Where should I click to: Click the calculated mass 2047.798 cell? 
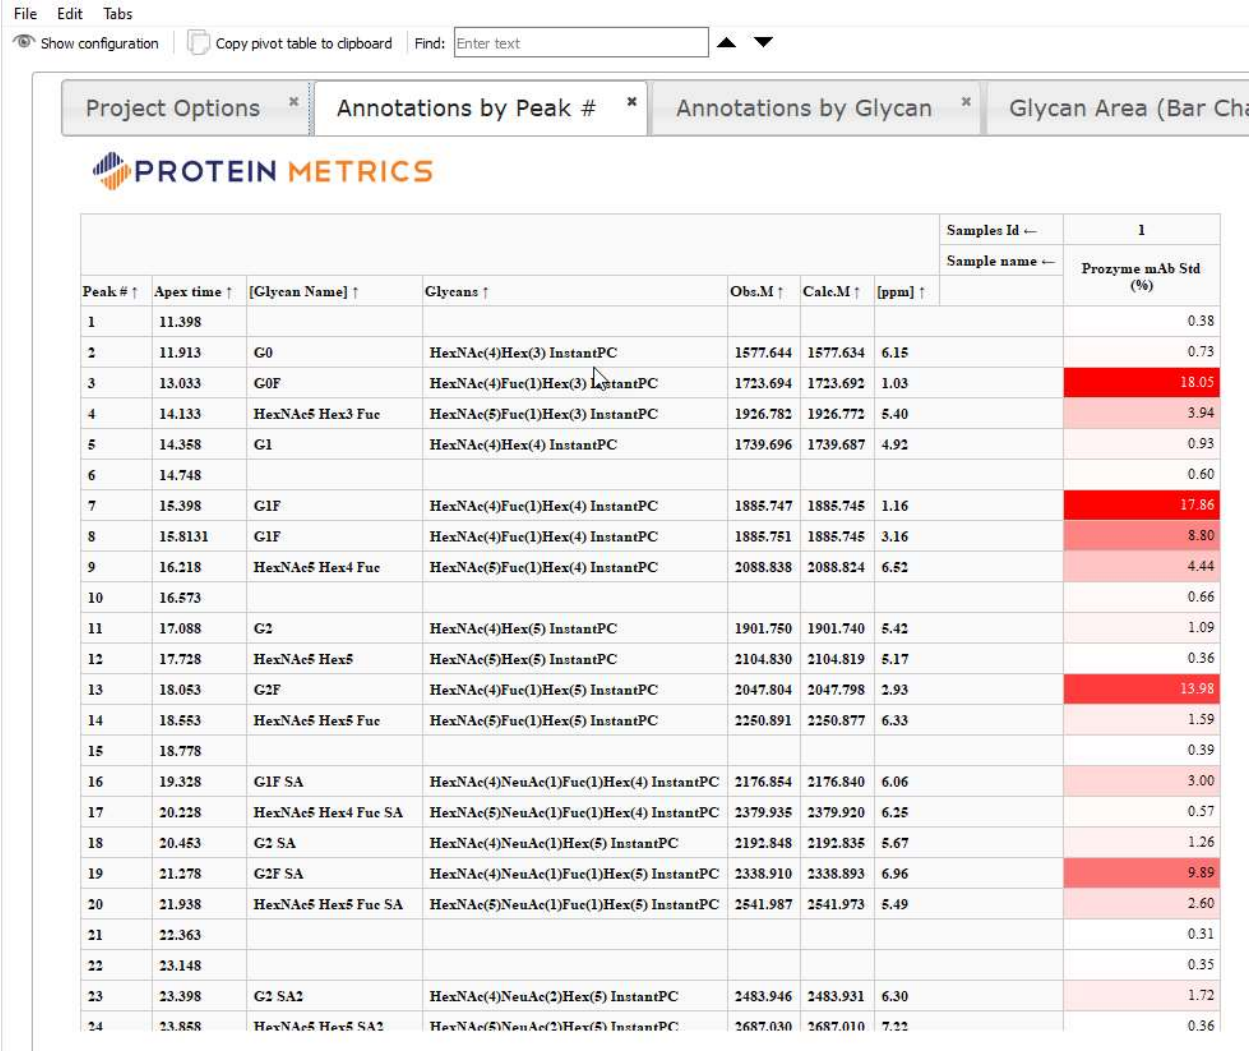pyautogui.click(x=837, y=690)
